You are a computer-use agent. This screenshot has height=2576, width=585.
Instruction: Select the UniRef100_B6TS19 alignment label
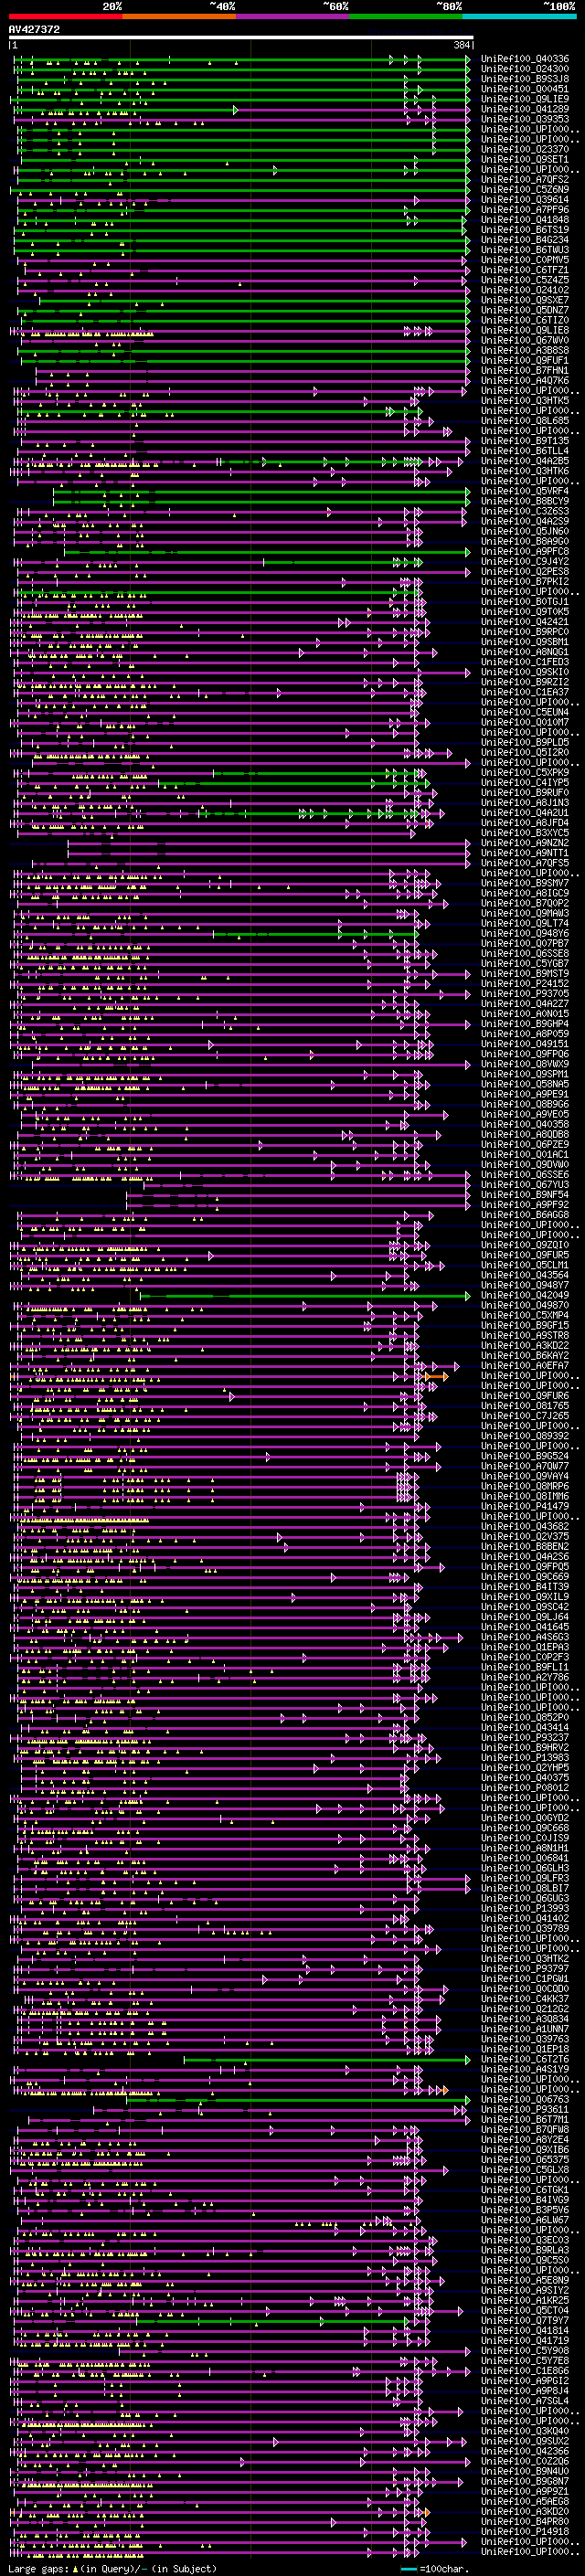coord(525,230)
